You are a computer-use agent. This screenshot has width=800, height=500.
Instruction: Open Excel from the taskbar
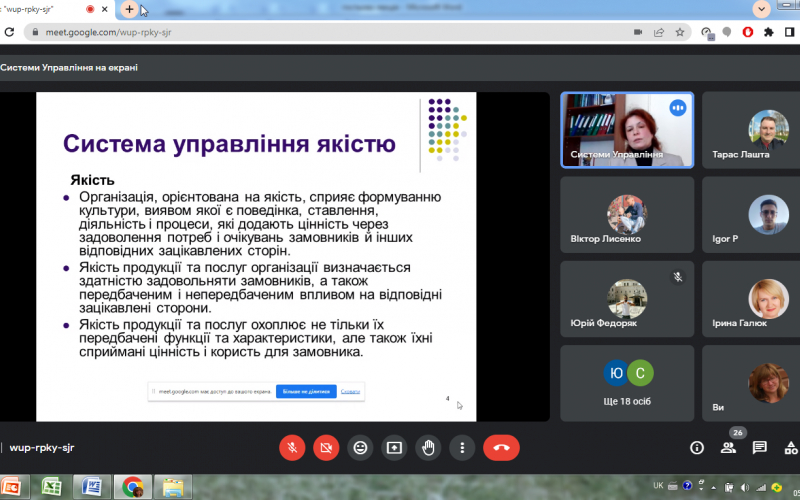(51, 487)
